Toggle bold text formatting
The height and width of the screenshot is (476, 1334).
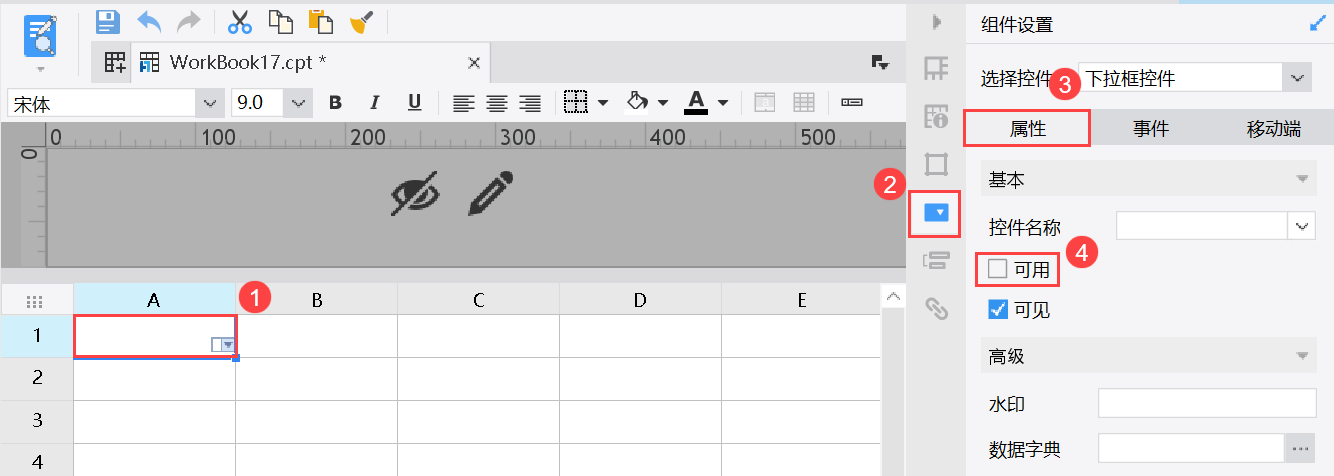pos(335,102)
